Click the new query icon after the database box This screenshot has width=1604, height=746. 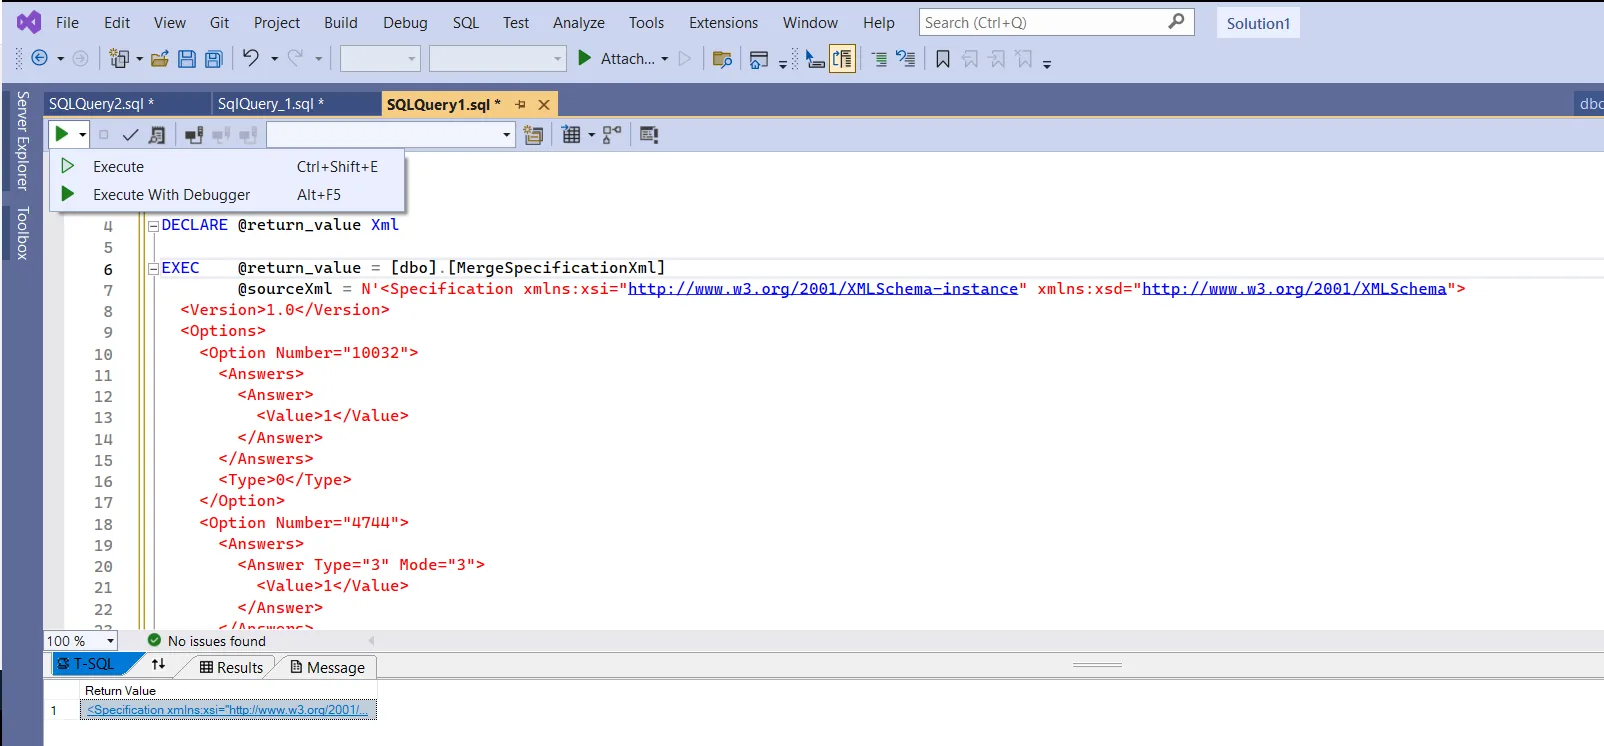tap(533, 134)
